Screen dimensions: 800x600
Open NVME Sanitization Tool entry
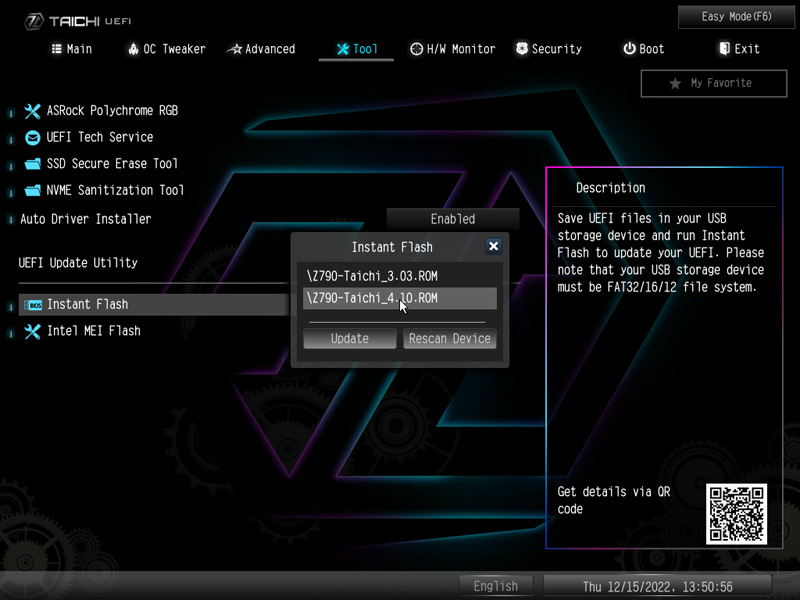coord(115,190)
